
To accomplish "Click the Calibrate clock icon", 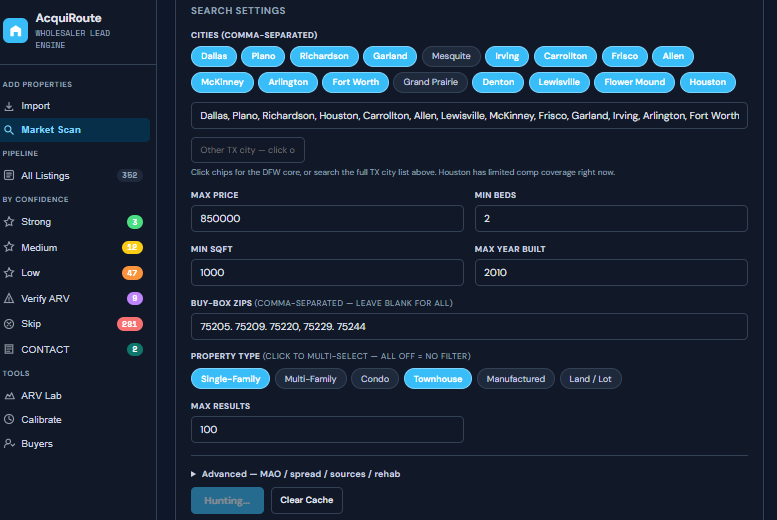I will click(x=9, y=419).
